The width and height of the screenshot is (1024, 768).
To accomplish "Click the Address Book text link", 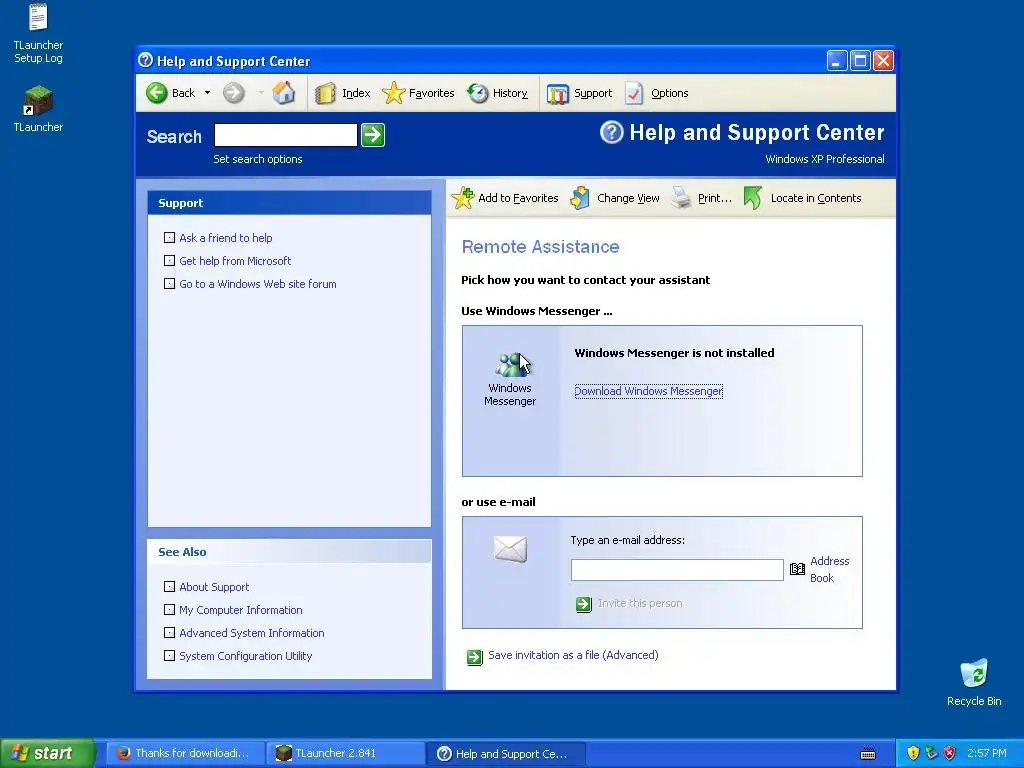I will pos(829,569).
